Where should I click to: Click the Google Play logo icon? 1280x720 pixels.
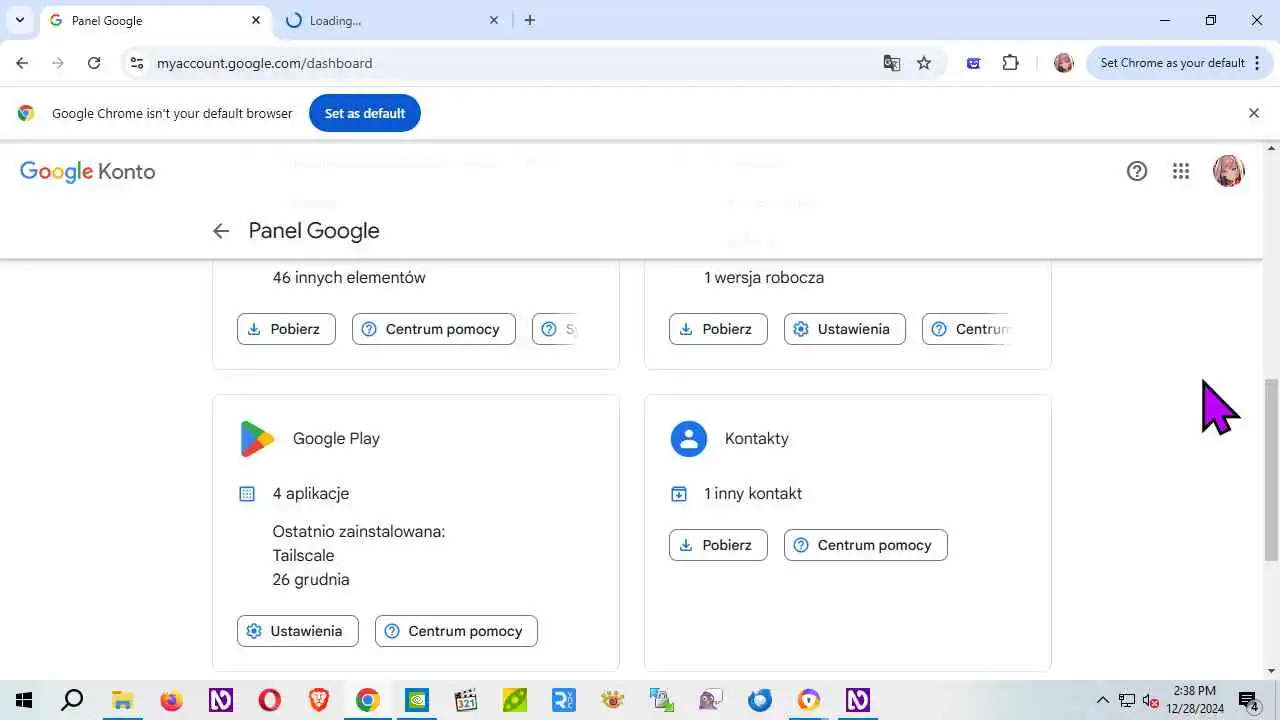pos(257,438)
